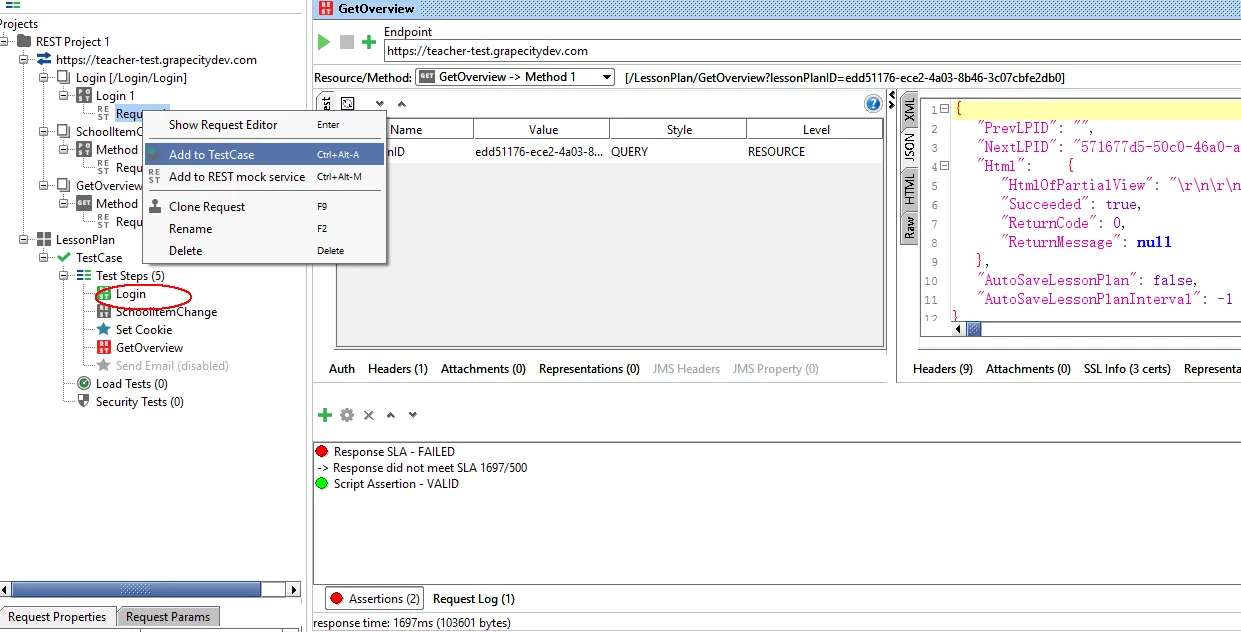Configure assertion using the gear icon
This screenshot has height=632, width=1241.
coord(347,415)
